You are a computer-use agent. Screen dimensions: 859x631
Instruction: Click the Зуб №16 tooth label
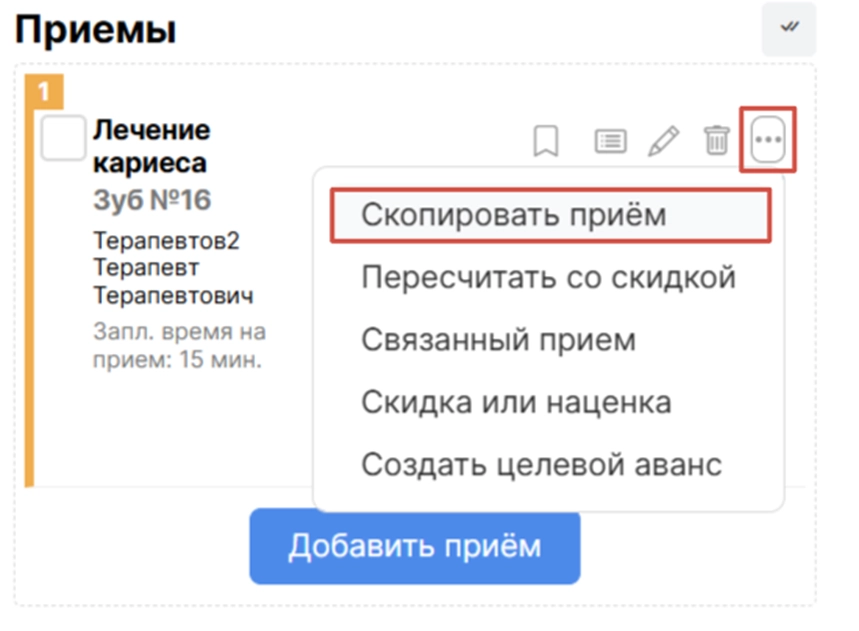152,200
